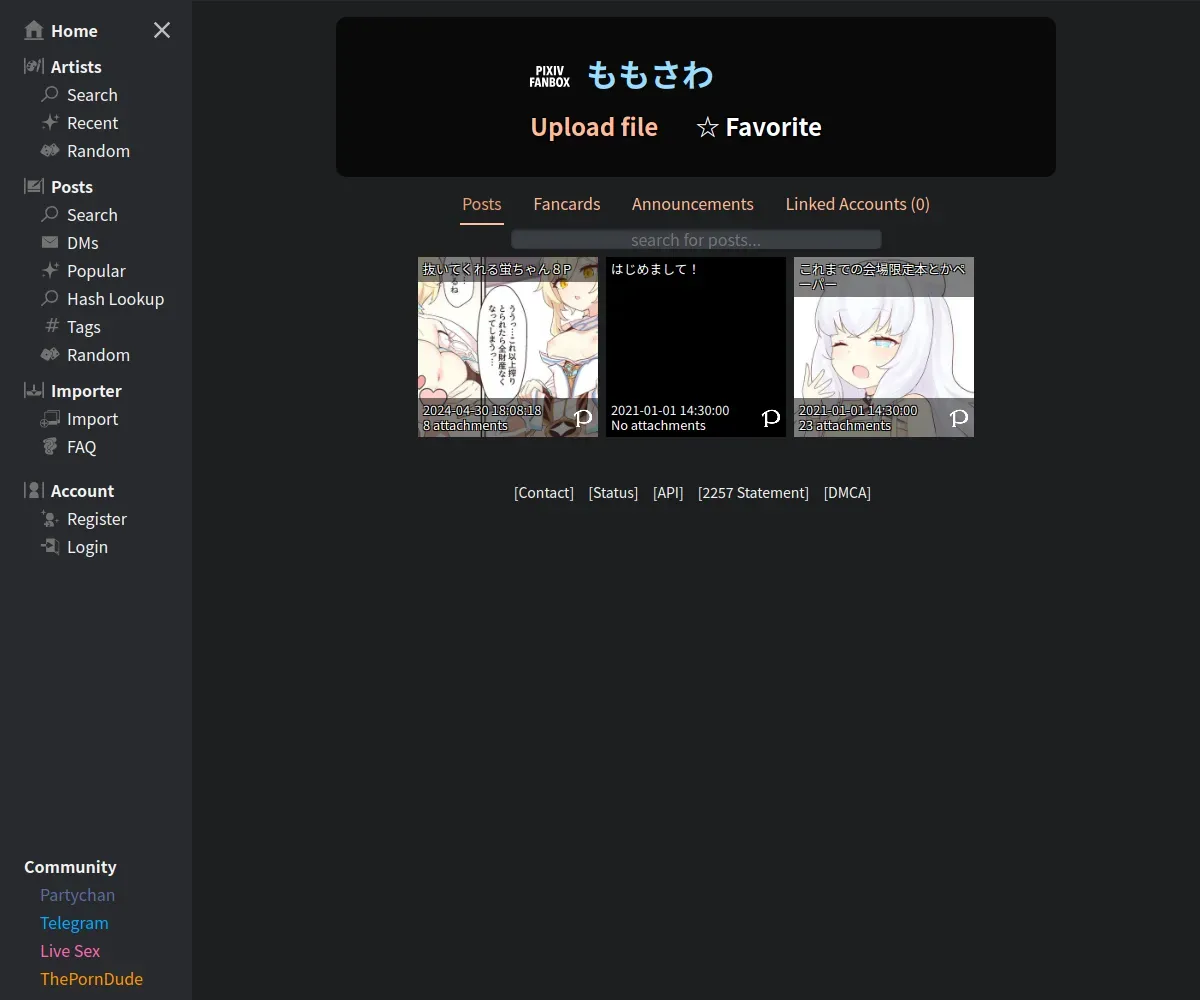
Task: Go to Home in sidebar
Action: click(74, 31)
